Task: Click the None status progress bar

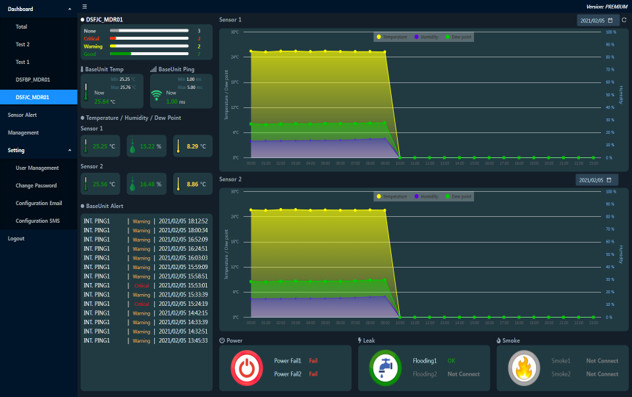Action: pos(149,31)
